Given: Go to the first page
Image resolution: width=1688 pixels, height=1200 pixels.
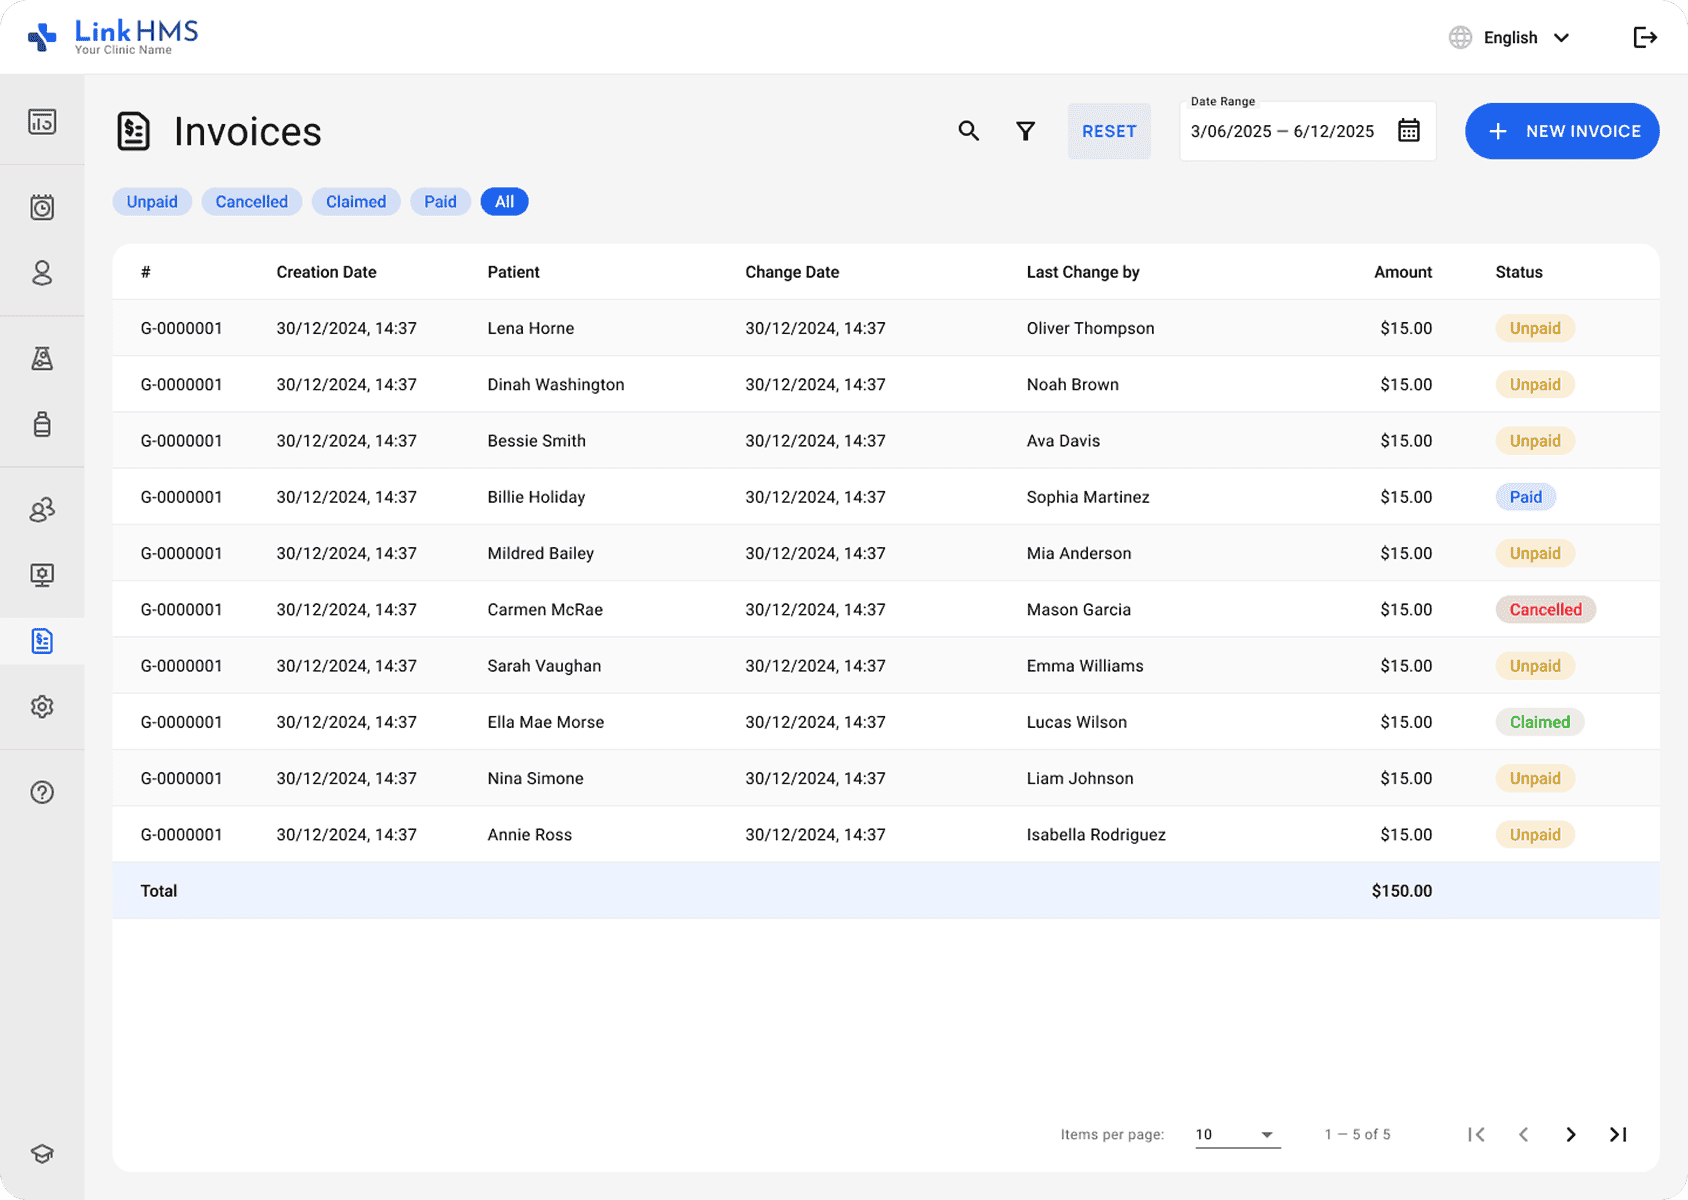Looking at the screenshot, I should [1476, 1134].
